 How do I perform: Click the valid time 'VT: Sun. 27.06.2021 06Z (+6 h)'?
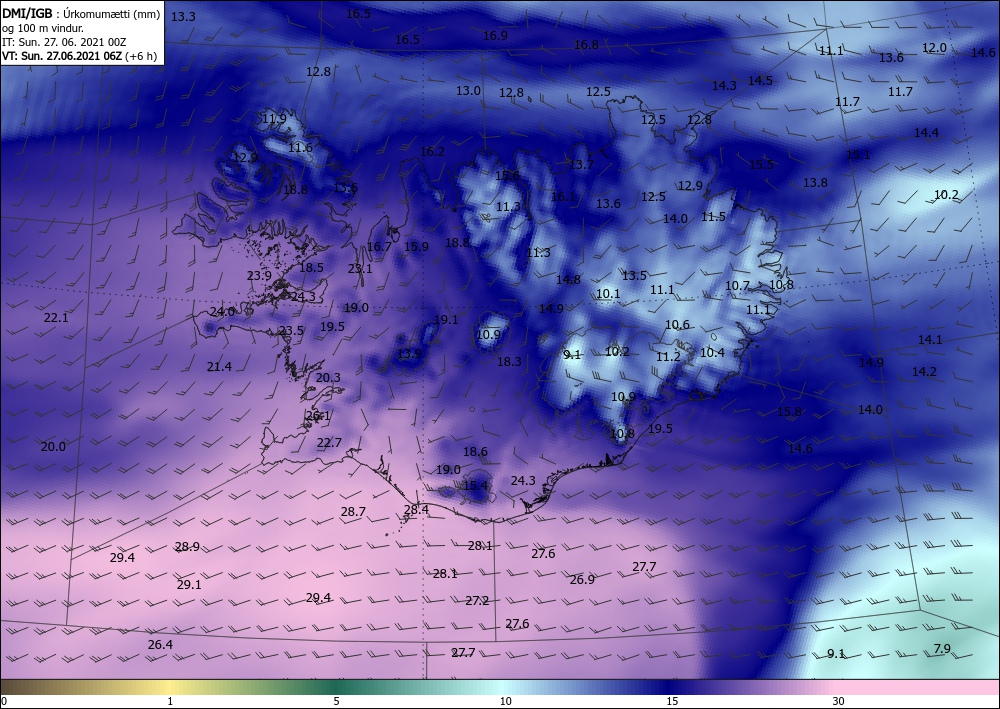click(79, 55)
